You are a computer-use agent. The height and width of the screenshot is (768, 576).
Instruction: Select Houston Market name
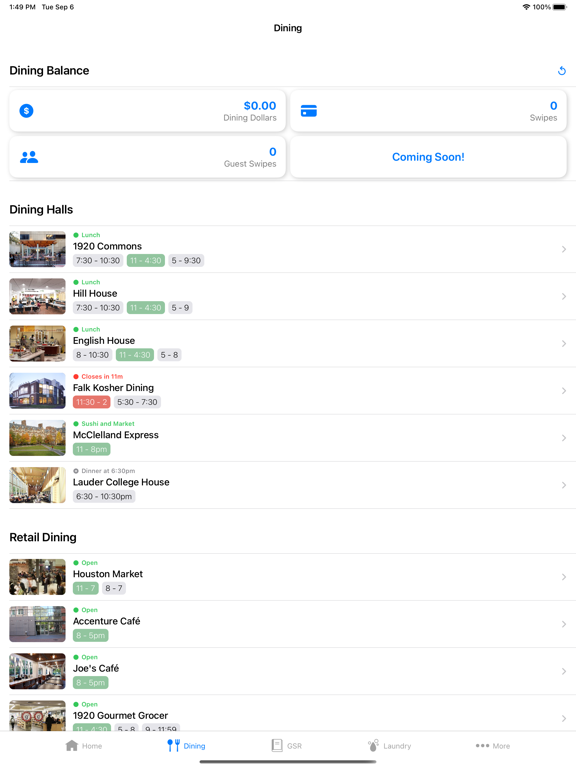point(108,574)
